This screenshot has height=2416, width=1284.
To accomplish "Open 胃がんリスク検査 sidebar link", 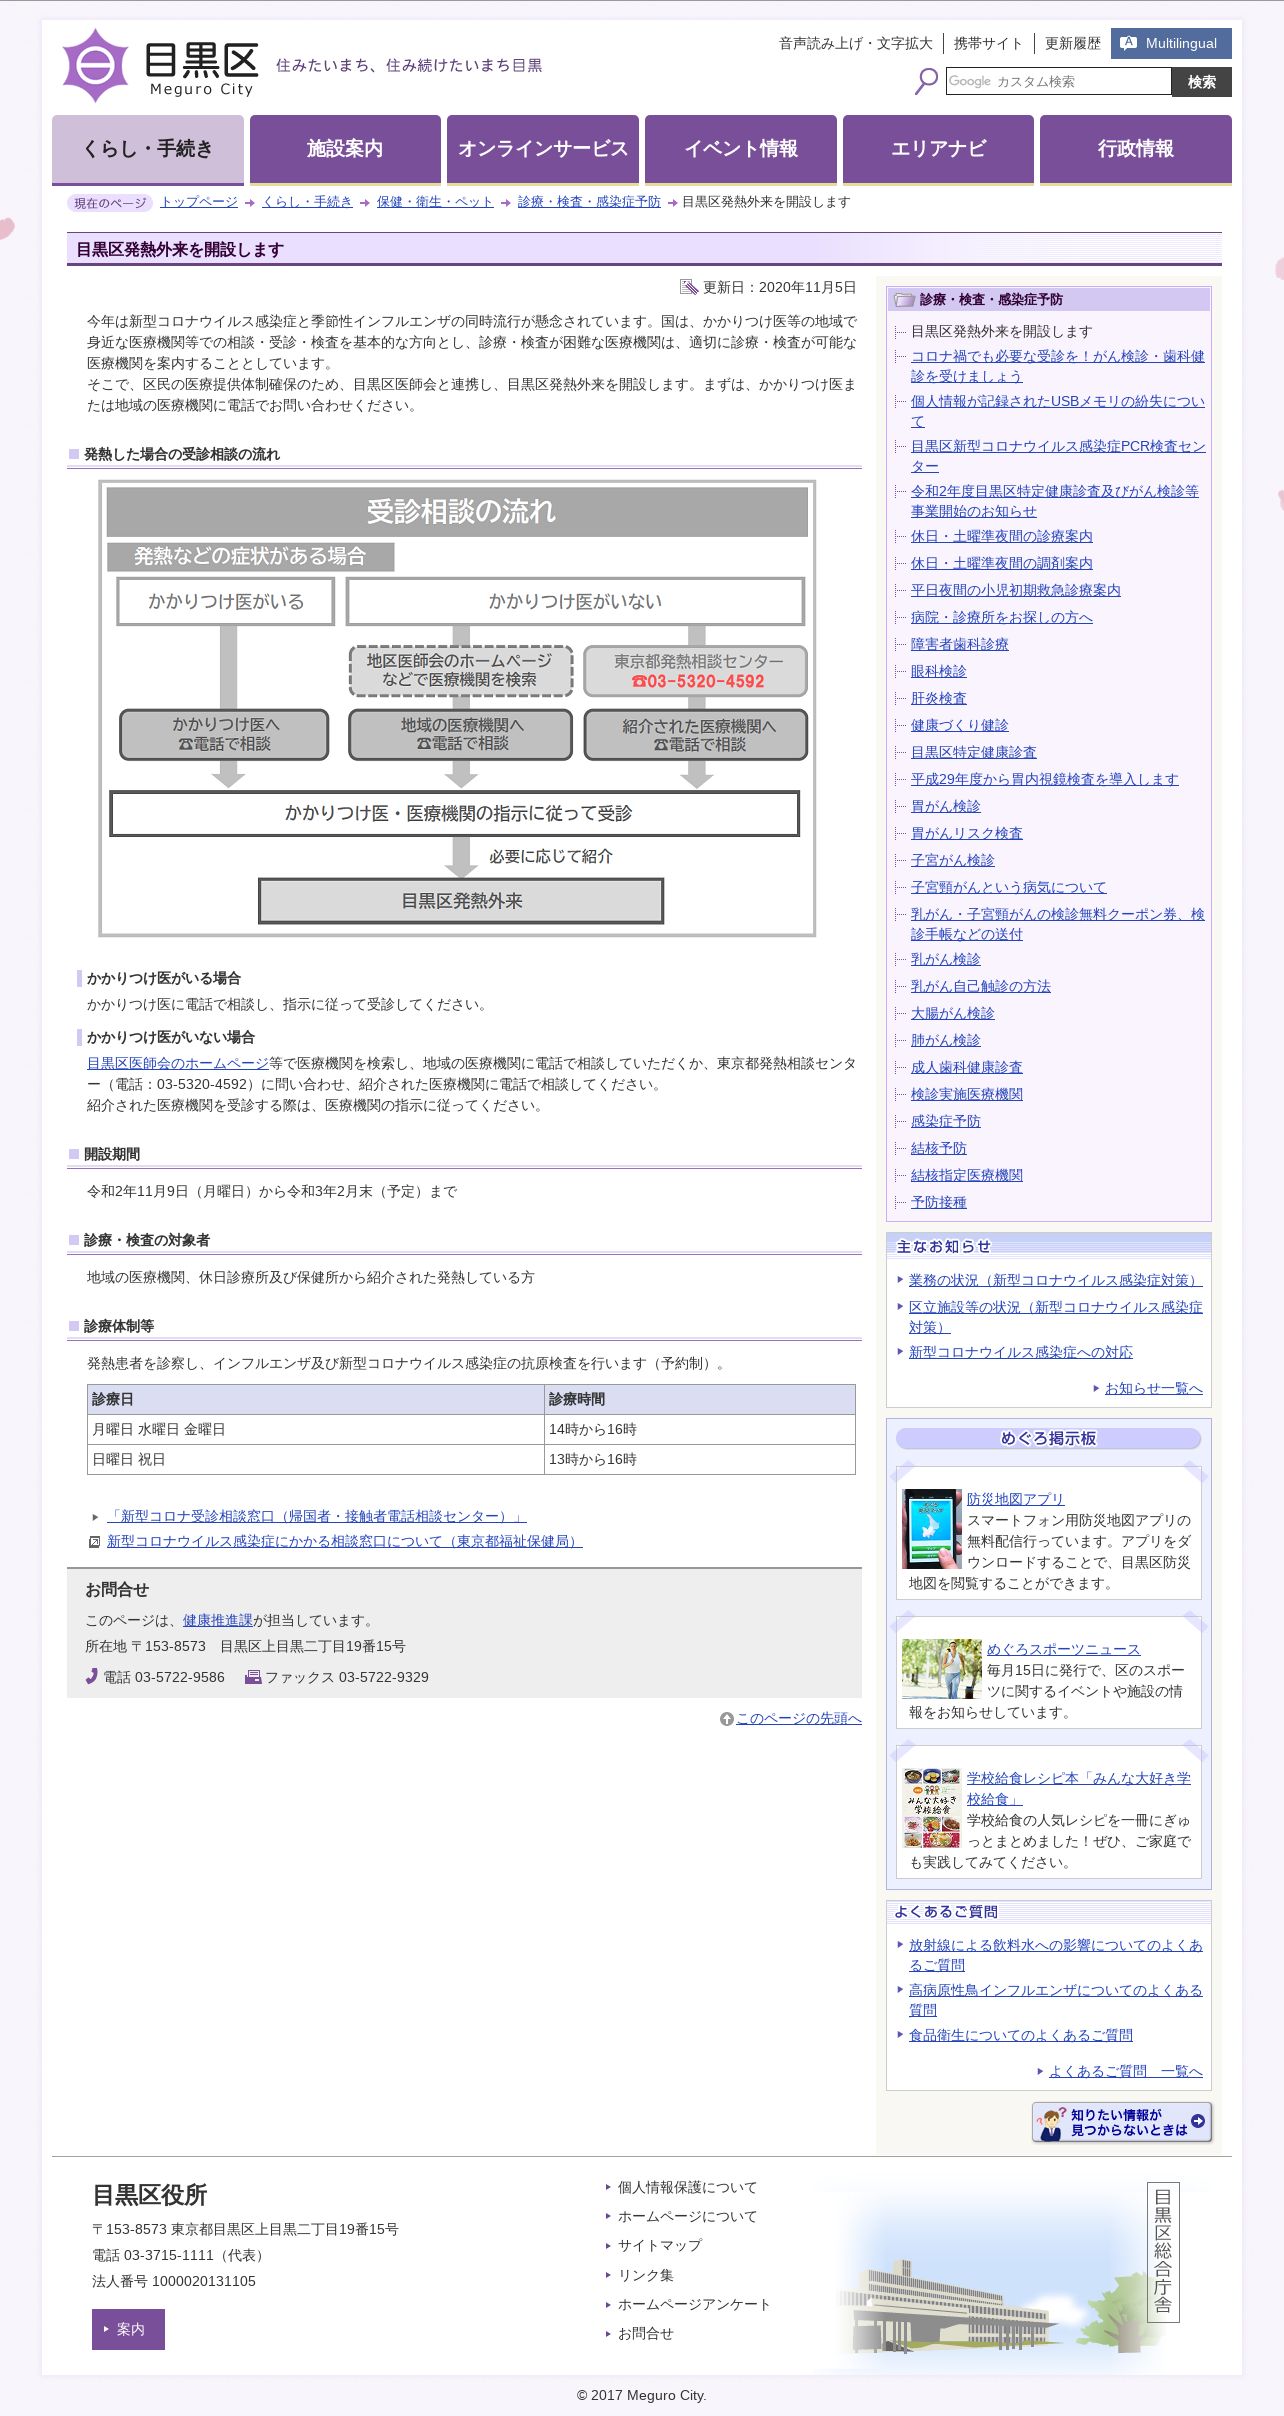I will (x=967, y=833).
